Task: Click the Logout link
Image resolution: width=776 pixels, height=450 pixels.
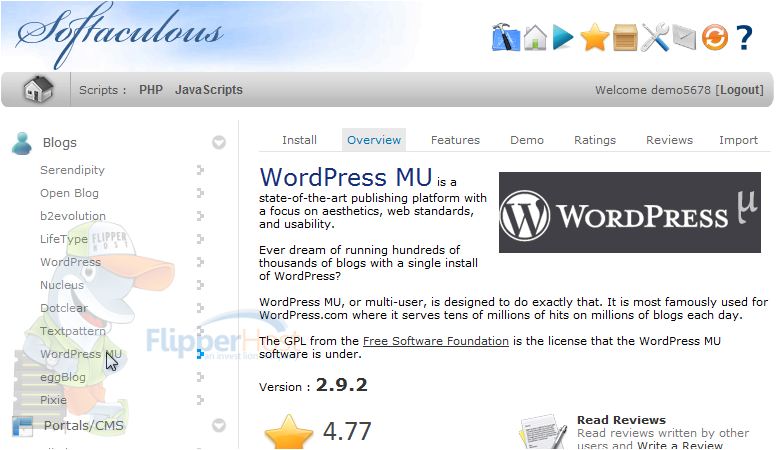Action: tap(739, 90)
